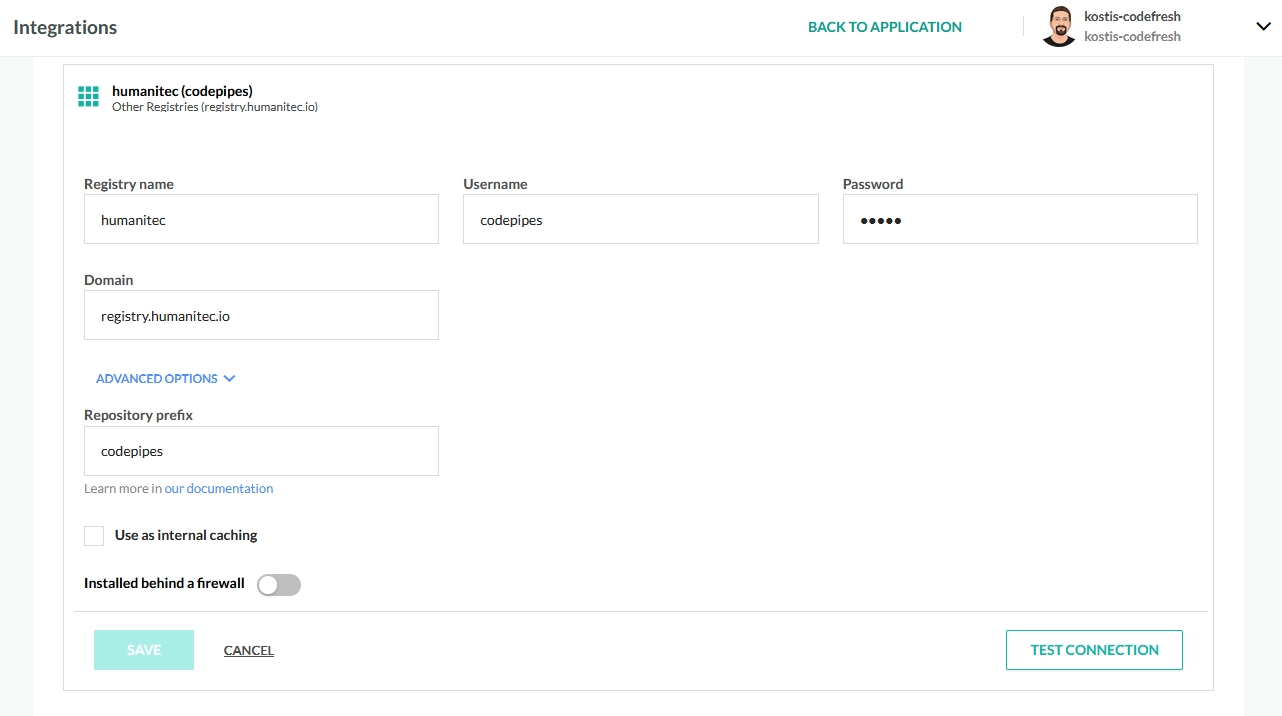Check Use as internal caching
This screenshot has width=1282, height=716.
coord(94,536)
